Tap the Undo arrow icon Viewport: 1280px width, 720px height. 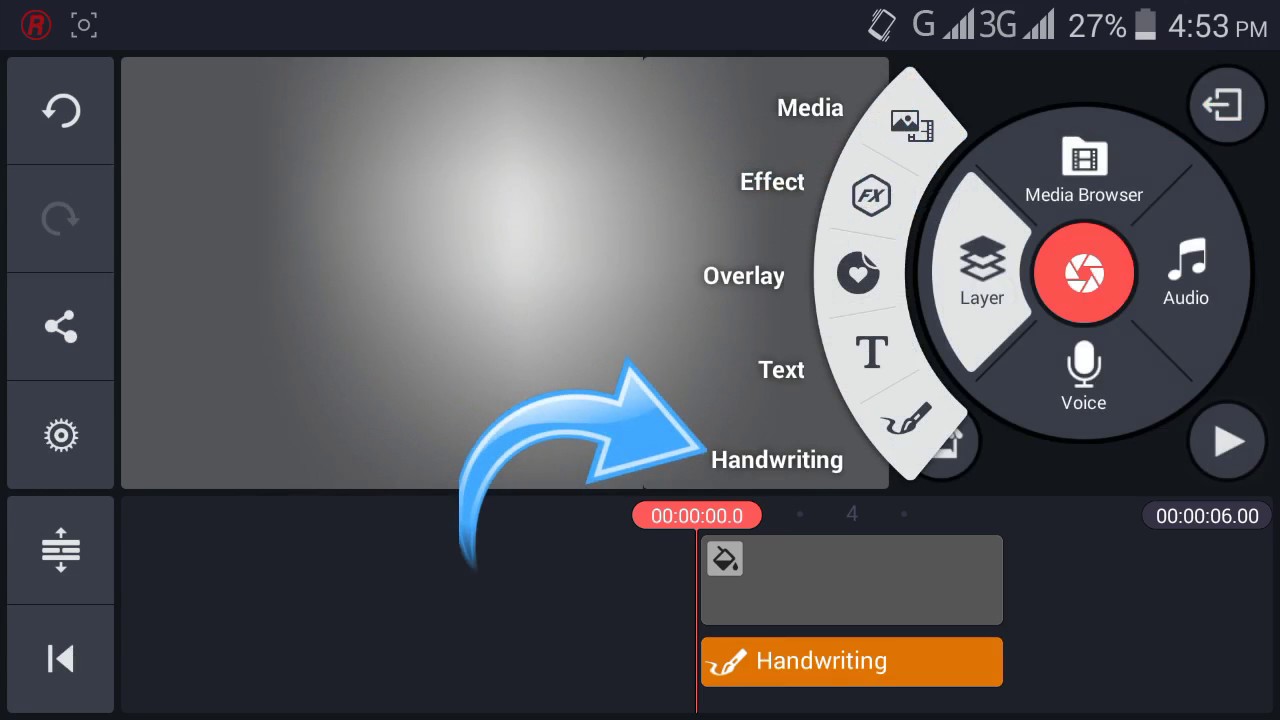click(61, 110)
